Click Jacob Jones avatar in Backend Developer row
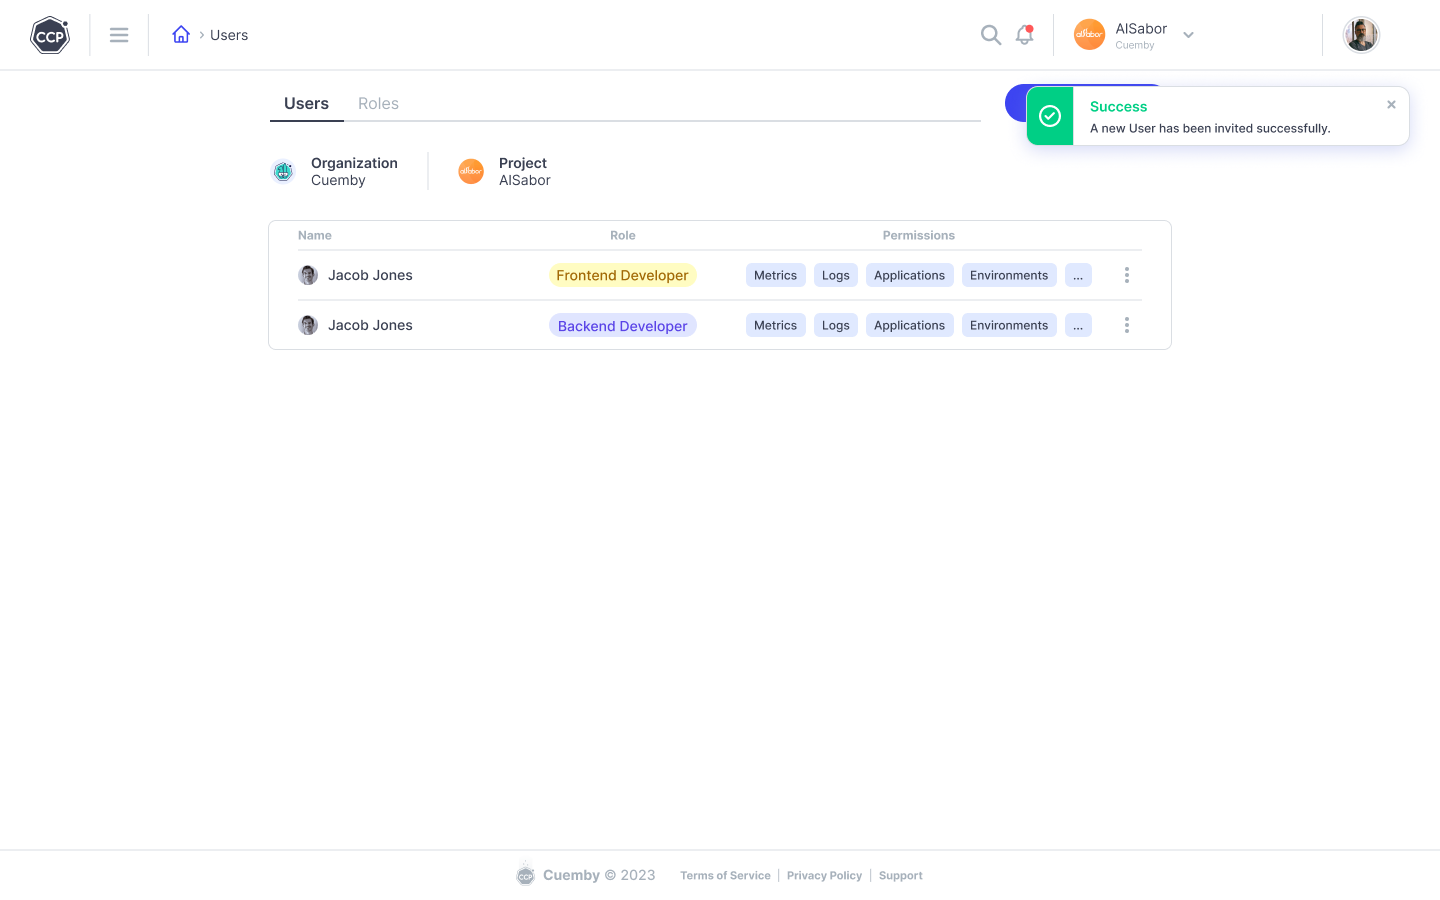This screenshot has width=1440, height=900. 308,325
